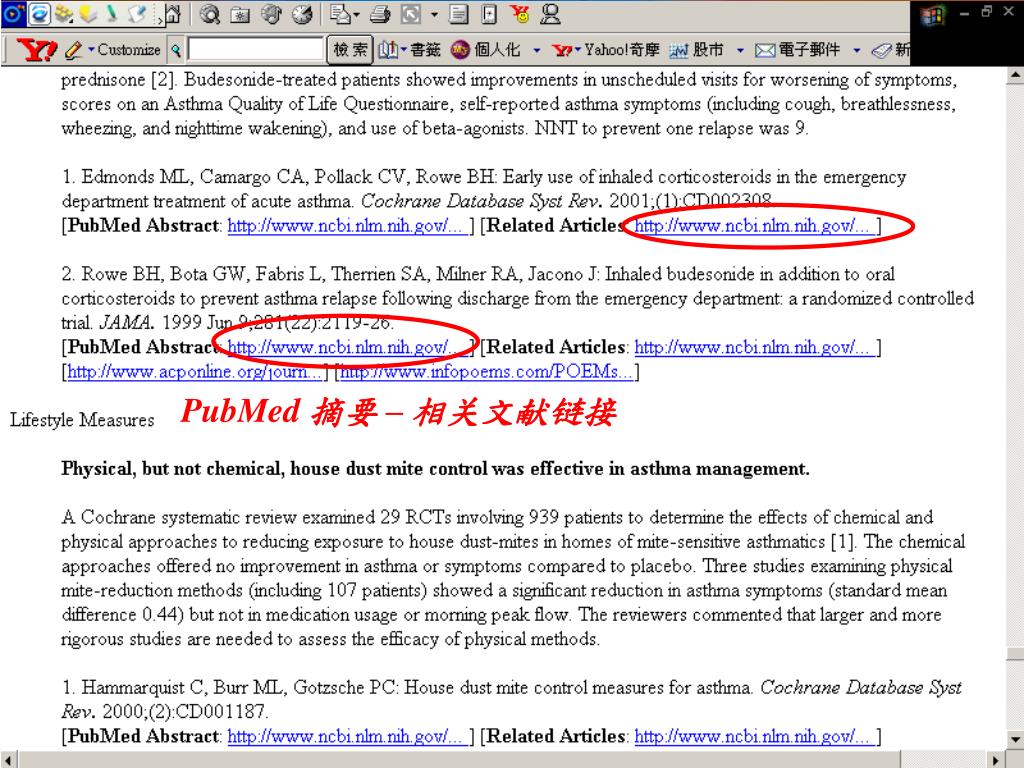
Task: Open the 電子郵件 mail item
Action: [809, 50]
